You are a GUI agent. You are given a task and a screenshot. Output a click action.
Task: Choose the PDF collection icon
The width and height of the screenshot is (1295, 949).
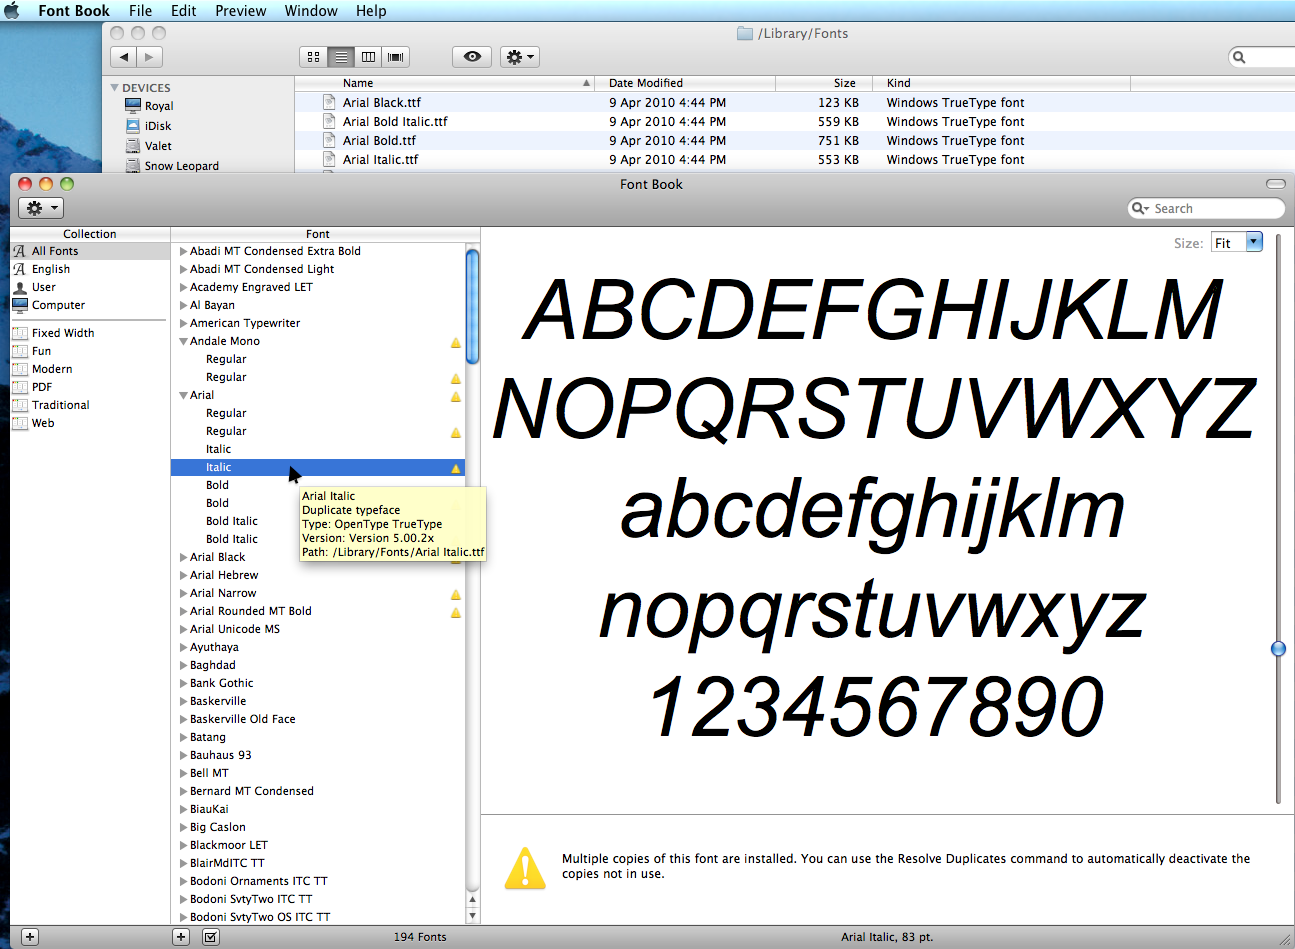coord(19,387)
